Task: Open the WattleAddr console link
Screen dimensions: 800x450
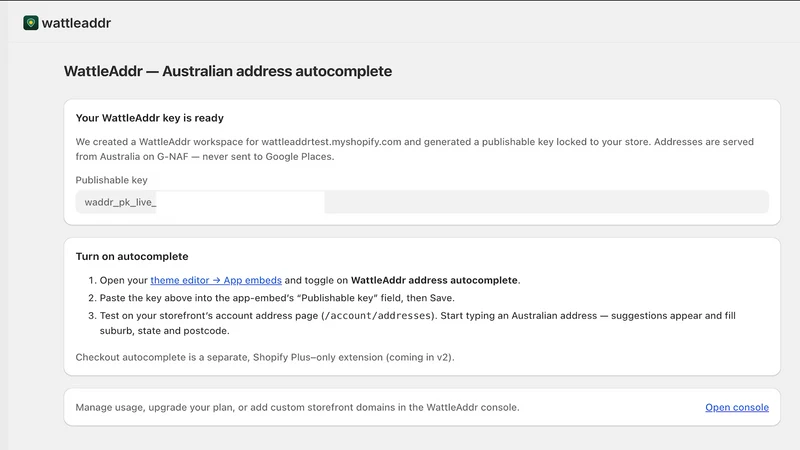Action: (x=737, y=407)
